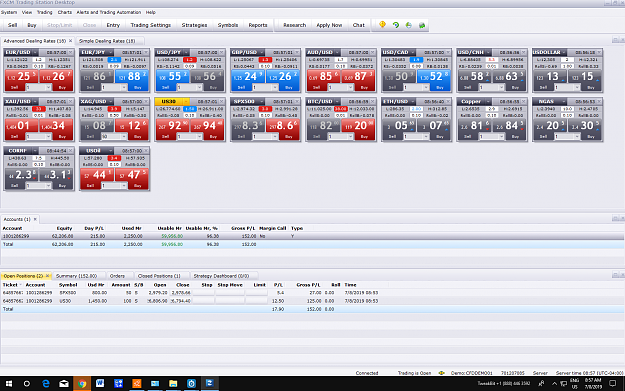Click the blue GBP/USD Buy price tile

(x=283, y=80)
